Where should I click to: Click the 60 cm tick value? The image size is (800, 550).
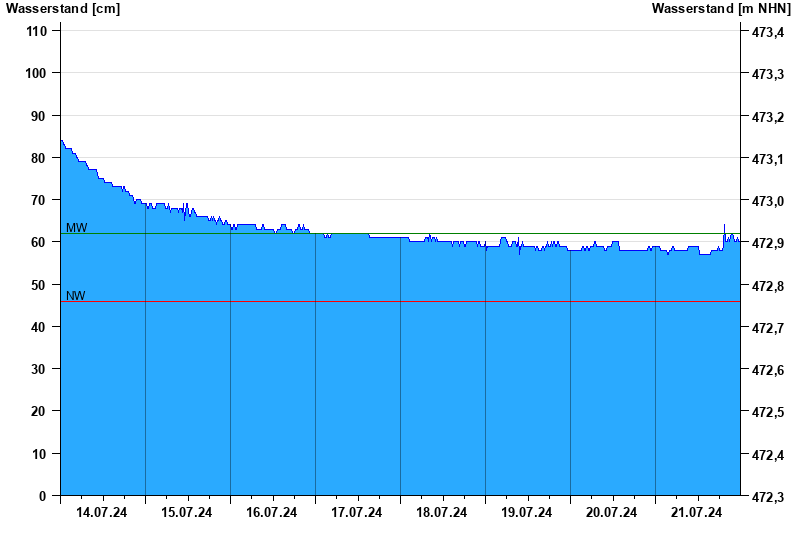39,242
